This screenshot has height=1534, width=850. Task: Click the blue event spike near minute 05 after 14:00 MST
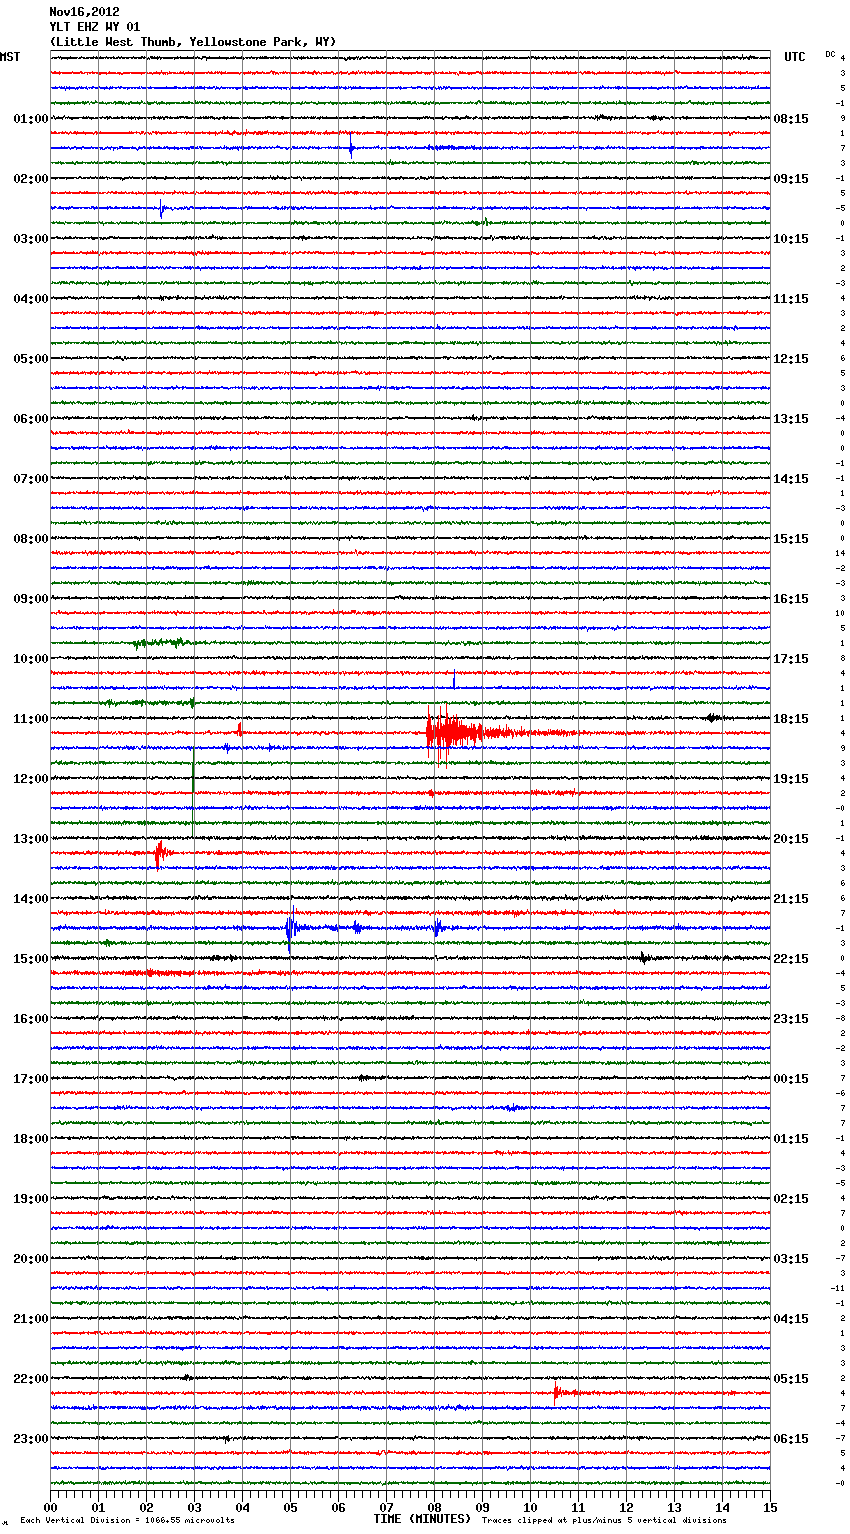(290, 930)
